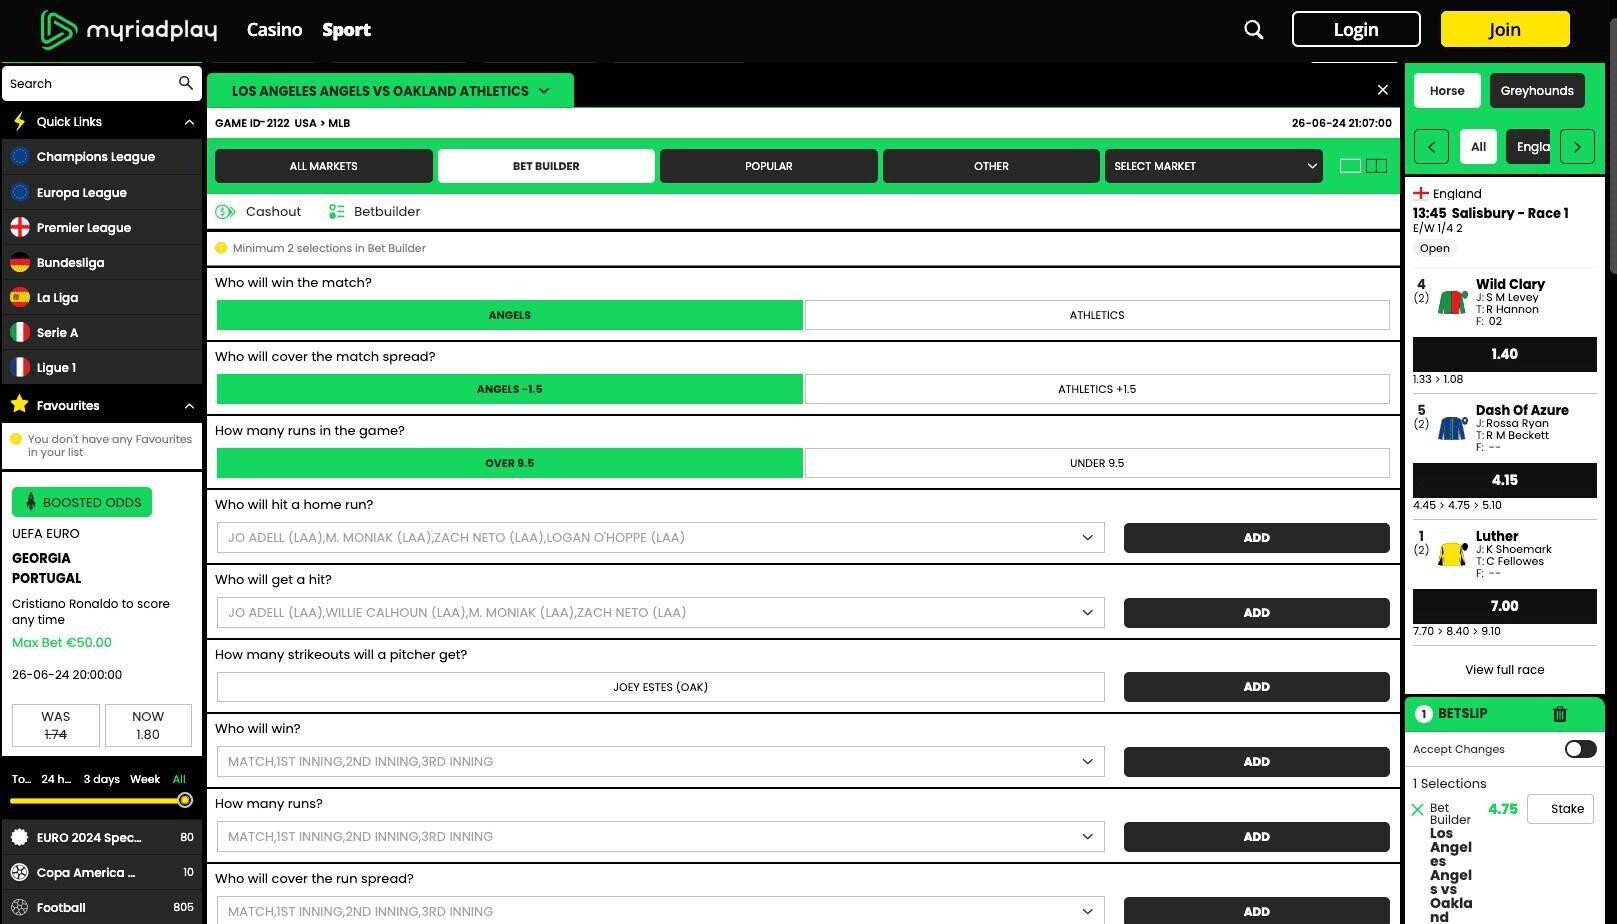
Task: Click the Premier League England flag icon
Action: tap(19, 227)
